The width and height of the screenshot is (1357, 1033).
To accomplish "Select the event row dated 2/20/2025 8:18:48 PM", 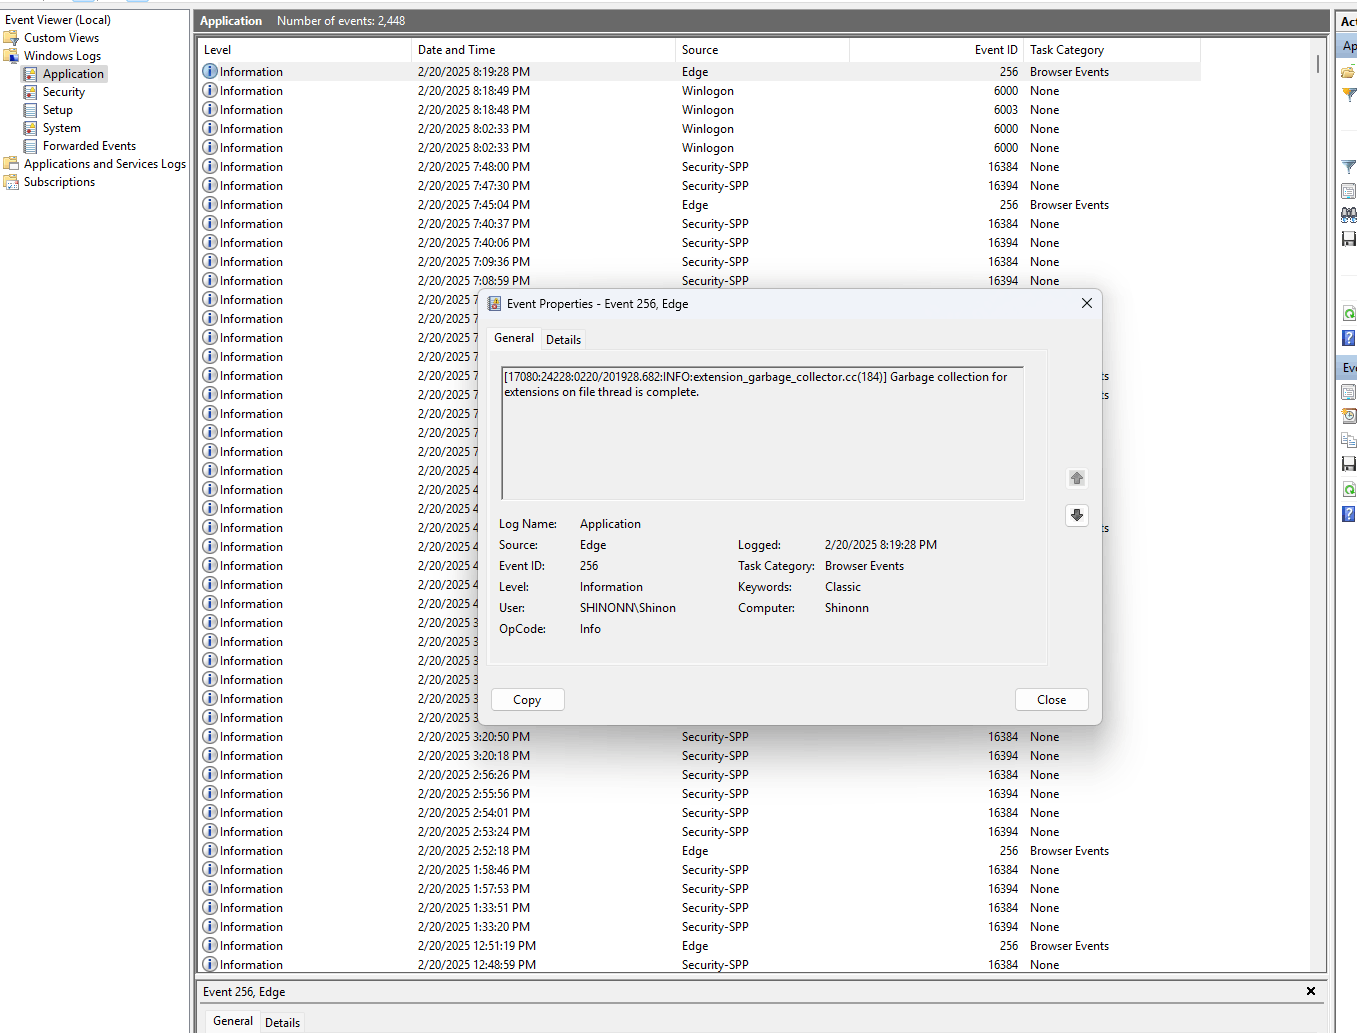I will 699,110.
